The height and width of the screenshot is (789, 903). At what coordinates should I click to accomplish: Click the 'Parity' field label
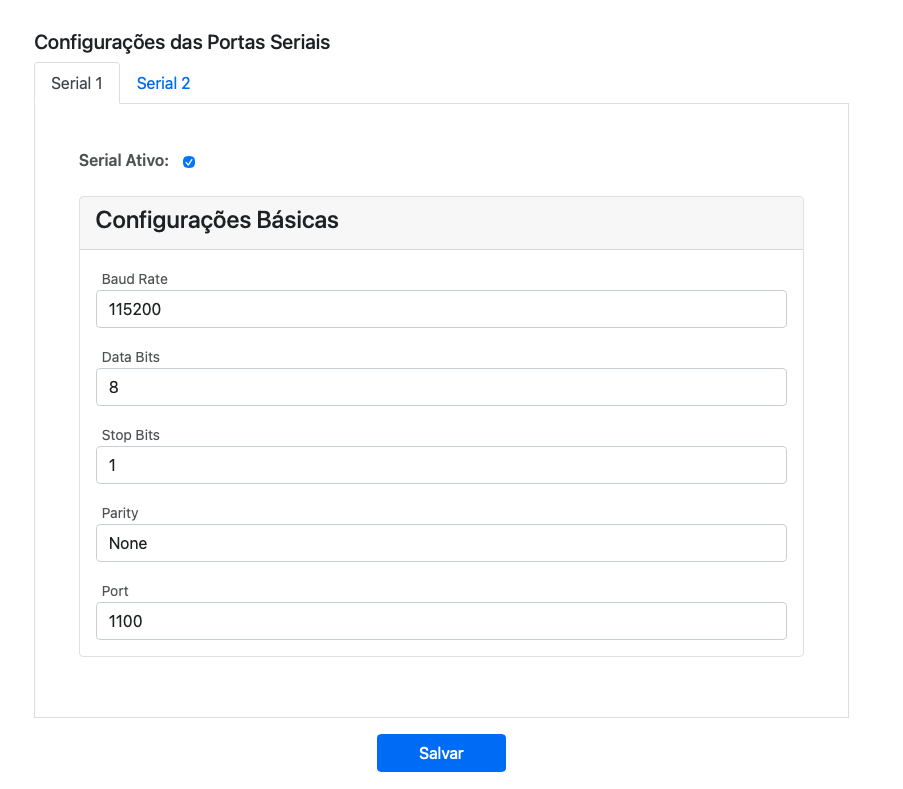[x=120, y=513]
